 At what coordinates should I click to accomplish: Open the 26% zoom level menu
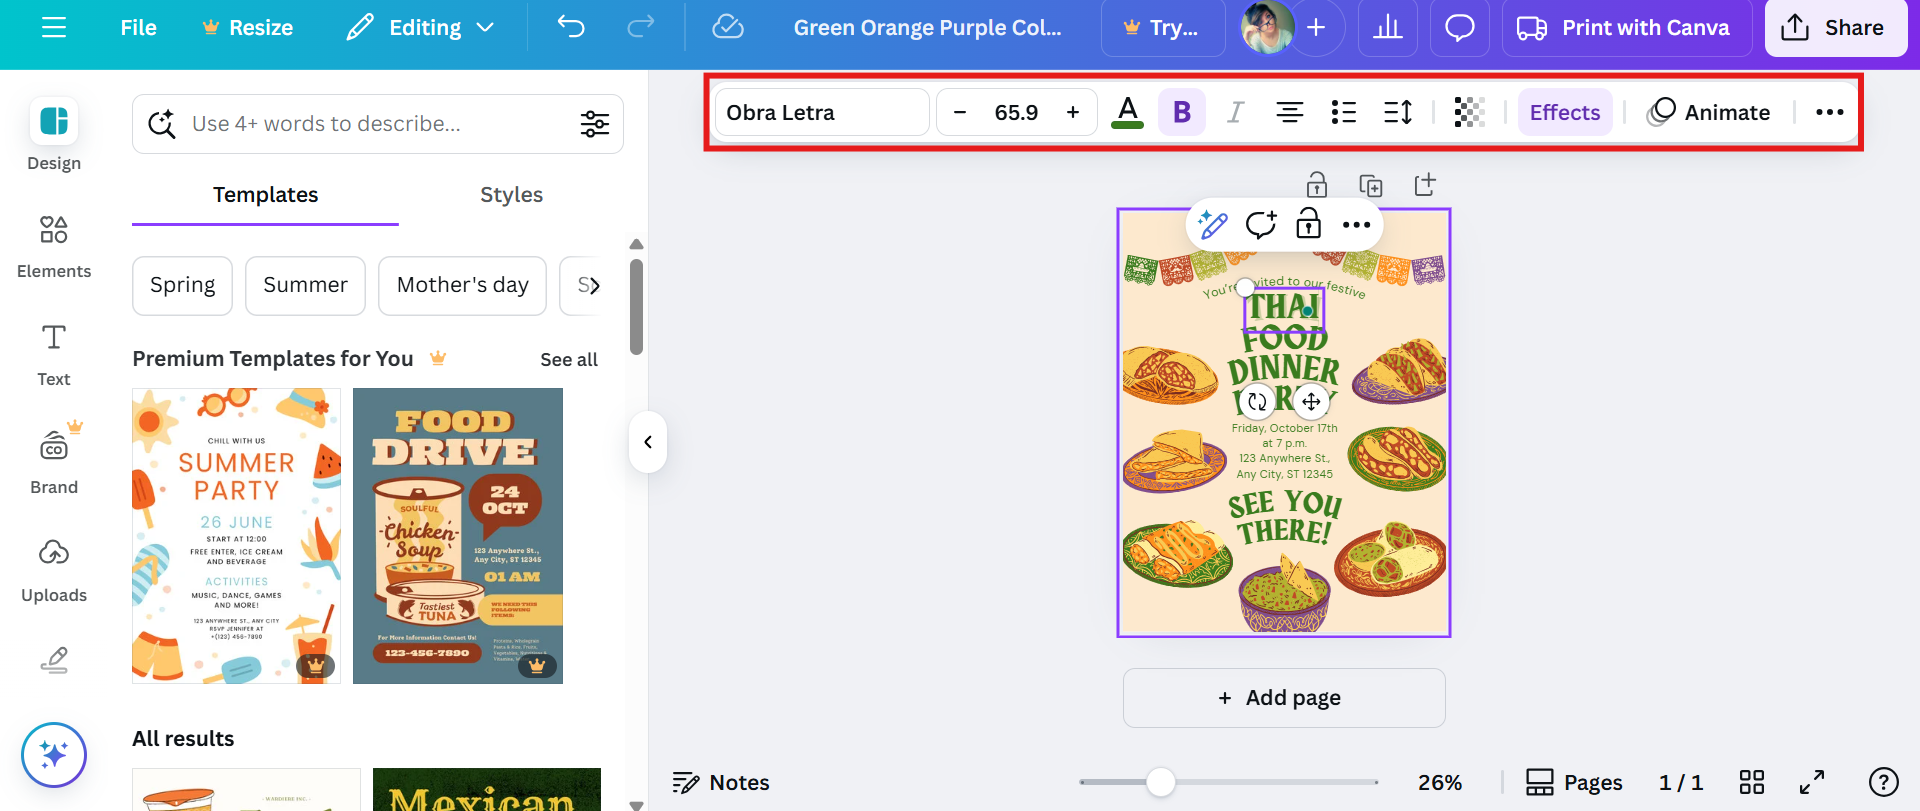[1440, 783]
